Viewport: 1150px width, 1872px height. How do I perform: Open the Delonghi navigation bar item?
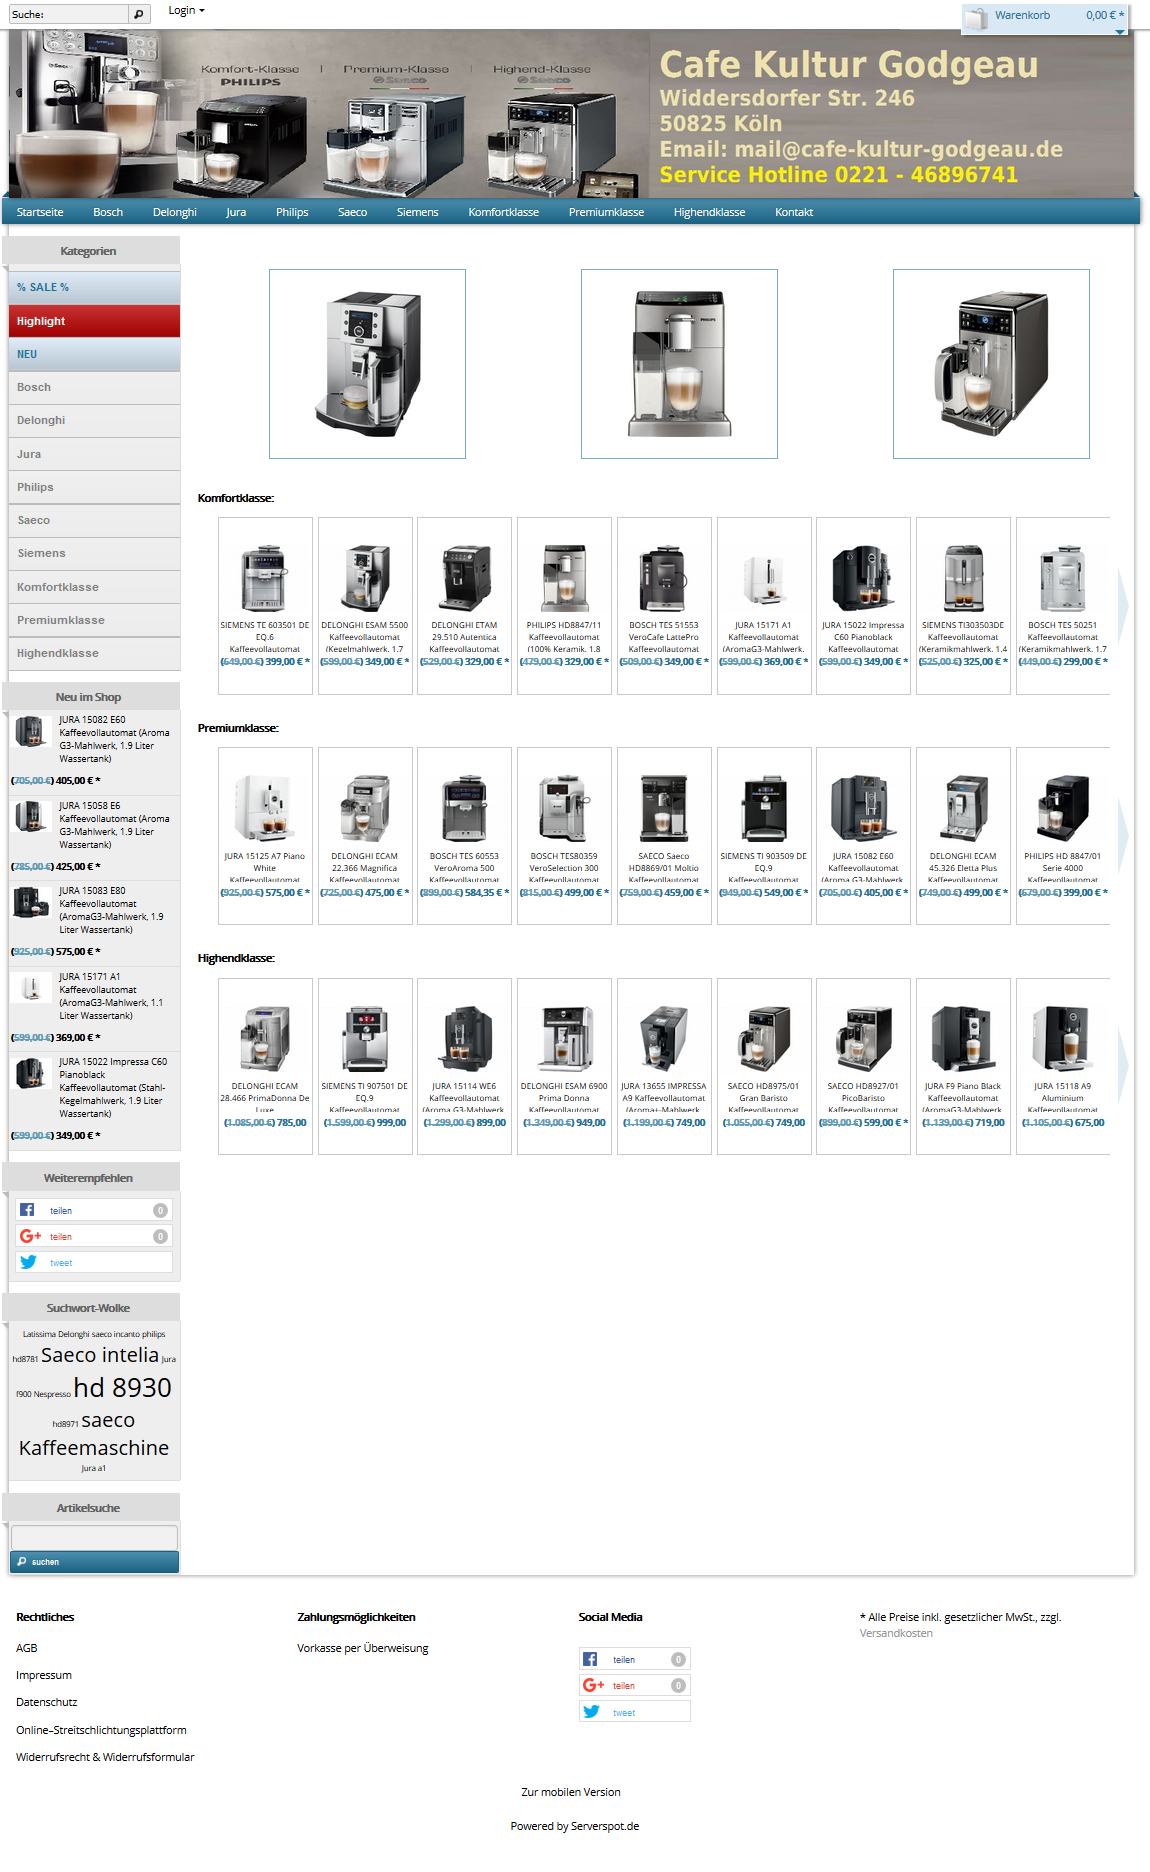175,212
